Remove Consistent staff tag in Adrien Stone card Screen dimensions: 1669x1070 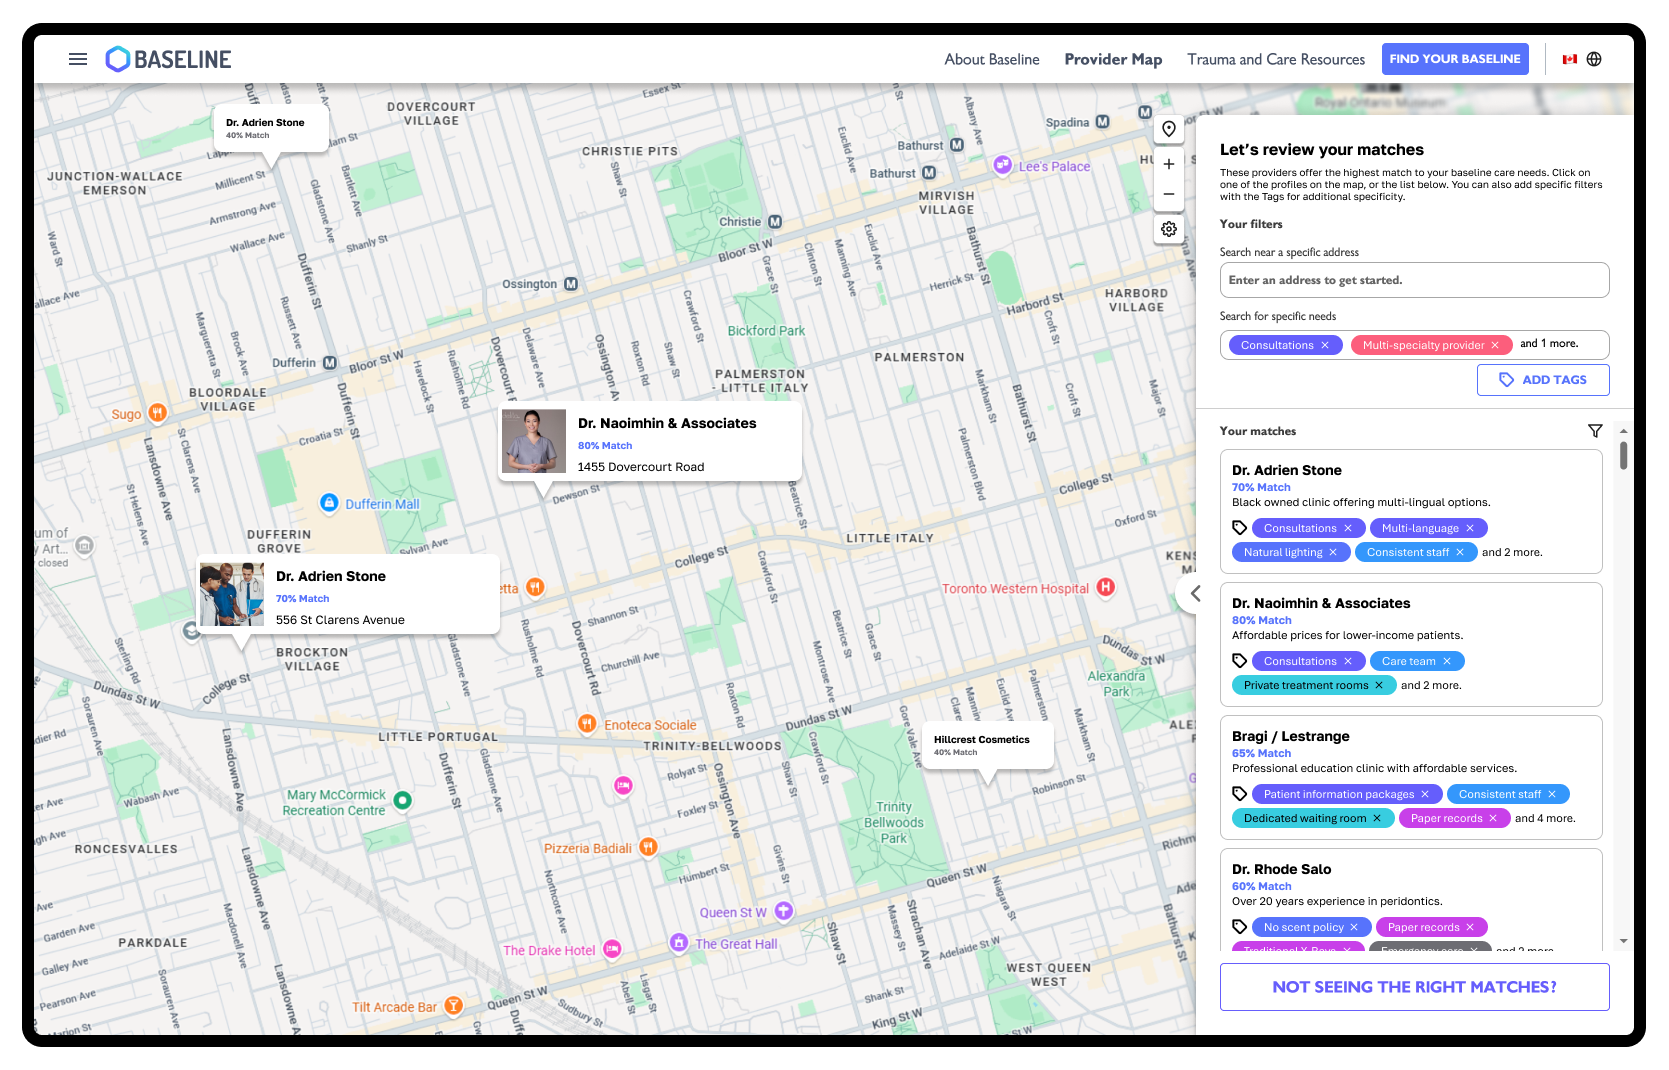coord(1460,552)
